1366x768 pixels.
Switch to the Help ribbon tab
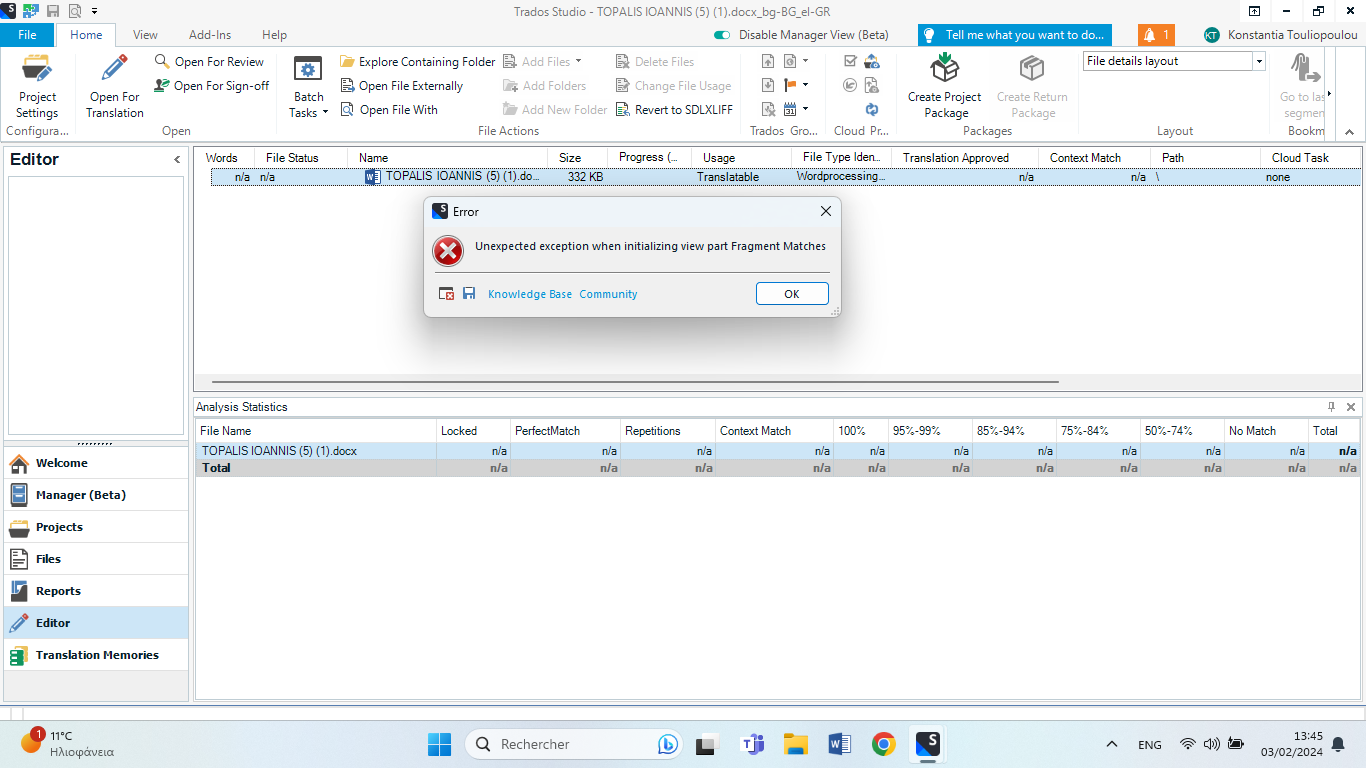pos(274,35)
